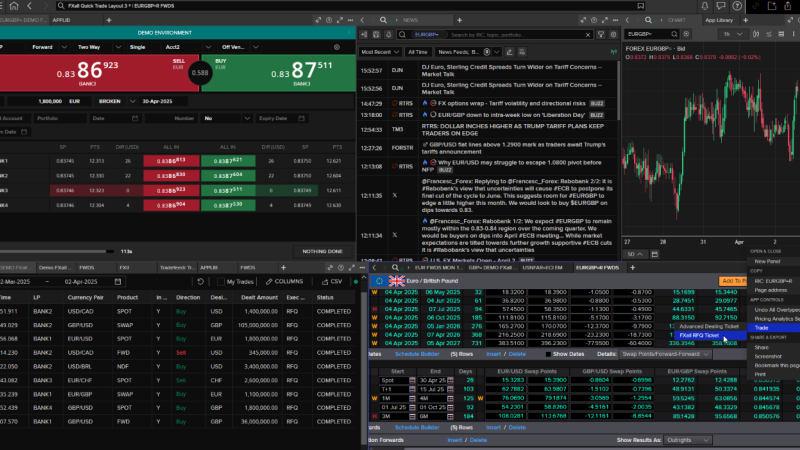Open the Most Recent sort dropdown
Screen dimensions: 800x450
(x=380, y=52)
